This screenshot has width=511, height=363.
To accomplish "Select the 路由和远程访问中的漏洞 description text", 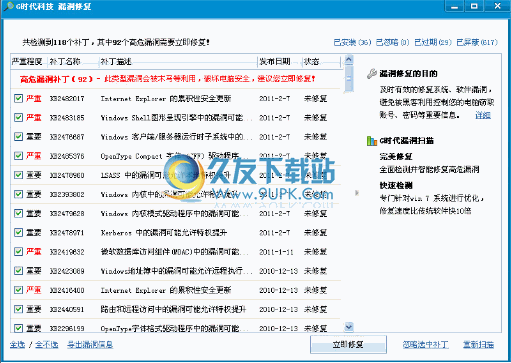I will click(x=173, y=309).
